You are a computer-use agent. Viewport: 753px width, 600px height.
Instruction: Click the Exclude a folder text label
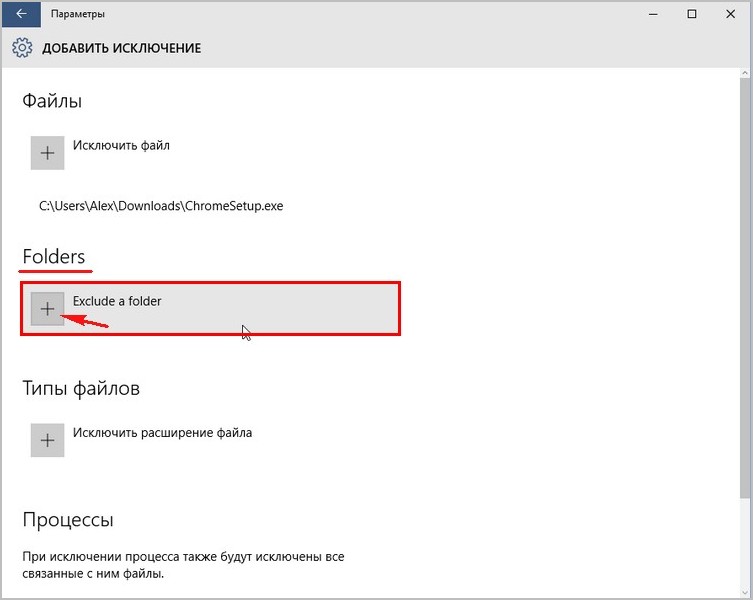click(x=117, y=300)
